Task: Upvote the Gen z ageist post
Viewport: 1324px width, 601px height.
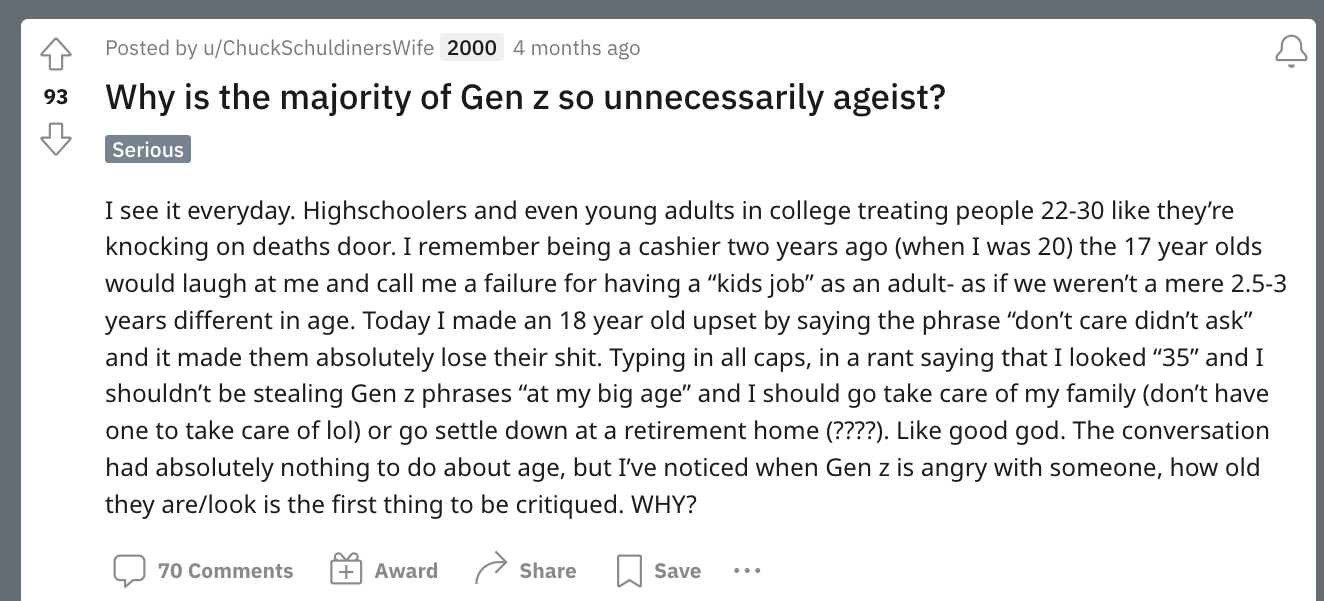Action: point(55,54)
